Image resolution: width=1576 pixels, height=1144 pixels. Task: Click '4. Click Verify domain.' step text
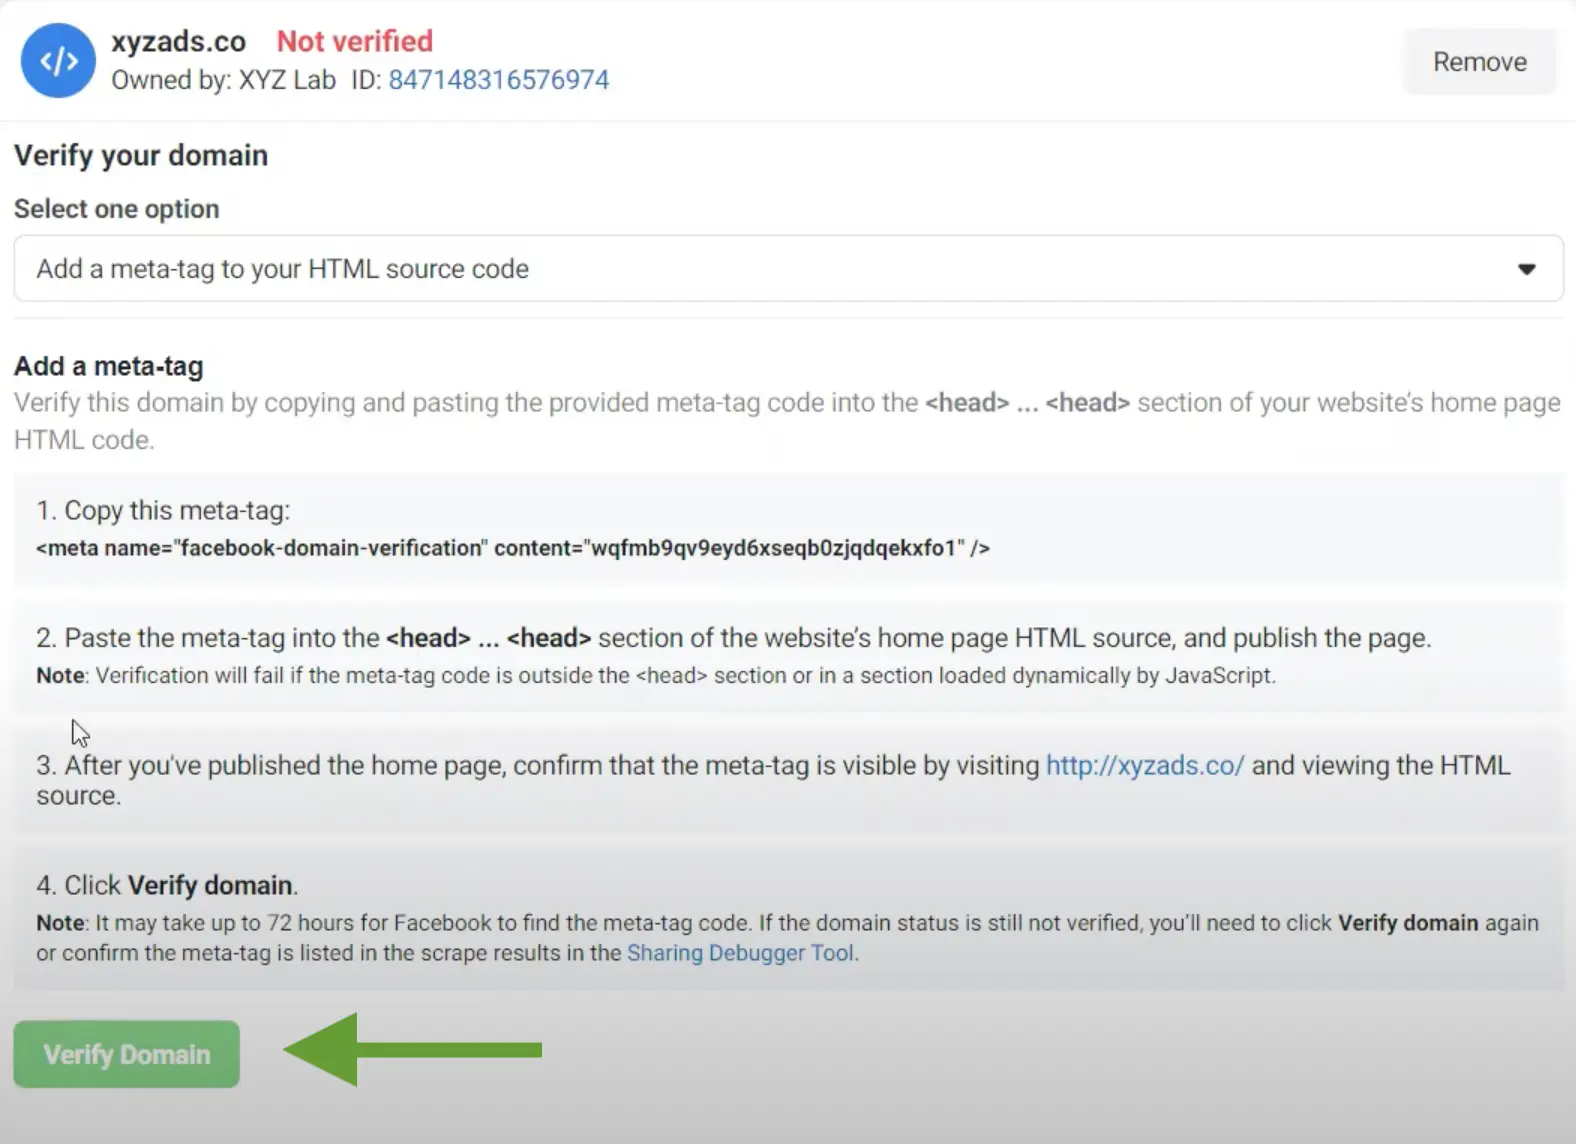tap(167, 885)
